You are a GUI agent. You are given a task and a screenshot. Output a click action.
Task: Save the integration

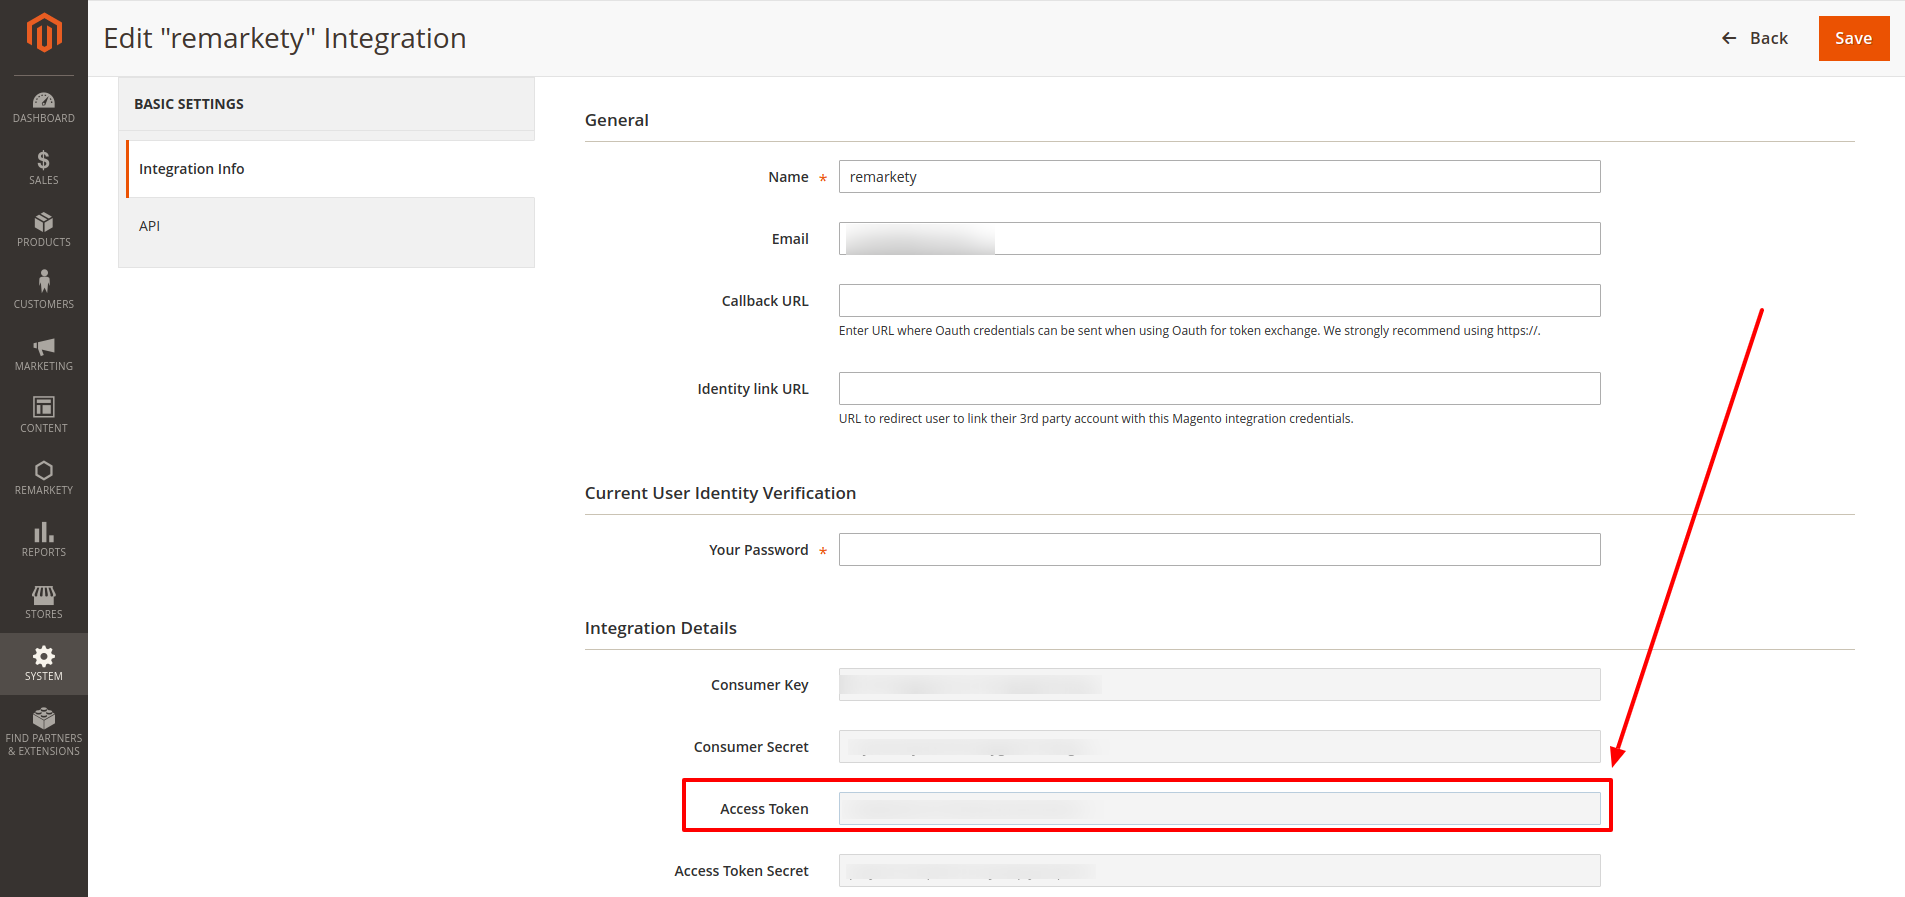pyautogui.click(x=1853, y=38)
